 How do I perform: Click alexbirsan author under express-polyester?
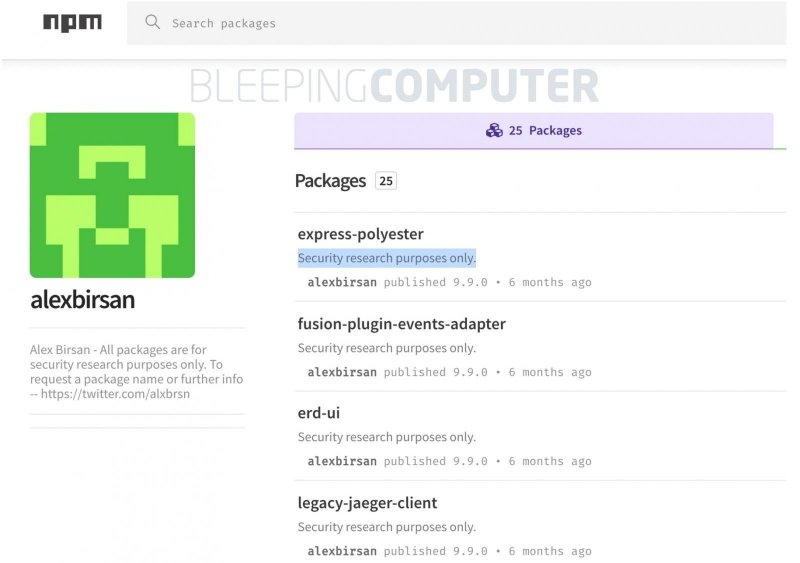(x=342, y=282)
